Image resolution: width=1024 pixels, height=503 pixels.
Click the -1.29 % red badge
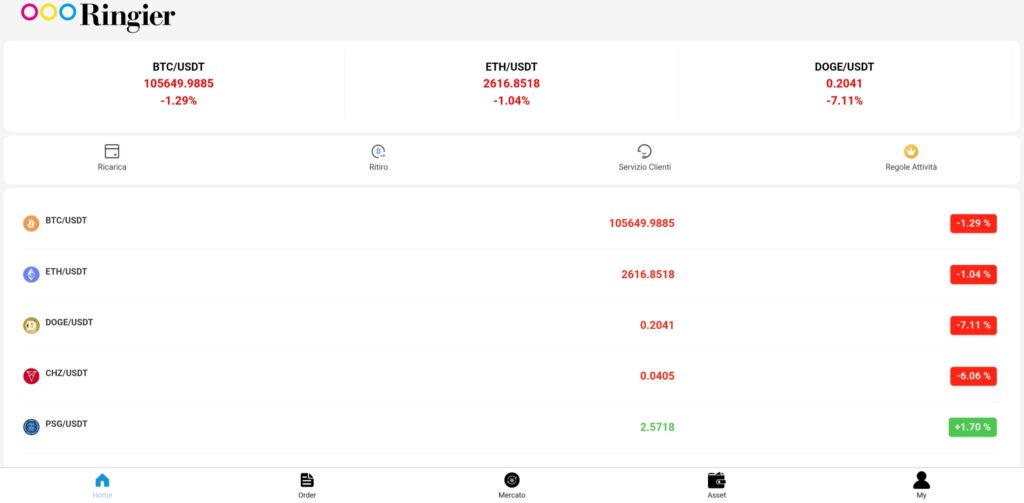973,223
